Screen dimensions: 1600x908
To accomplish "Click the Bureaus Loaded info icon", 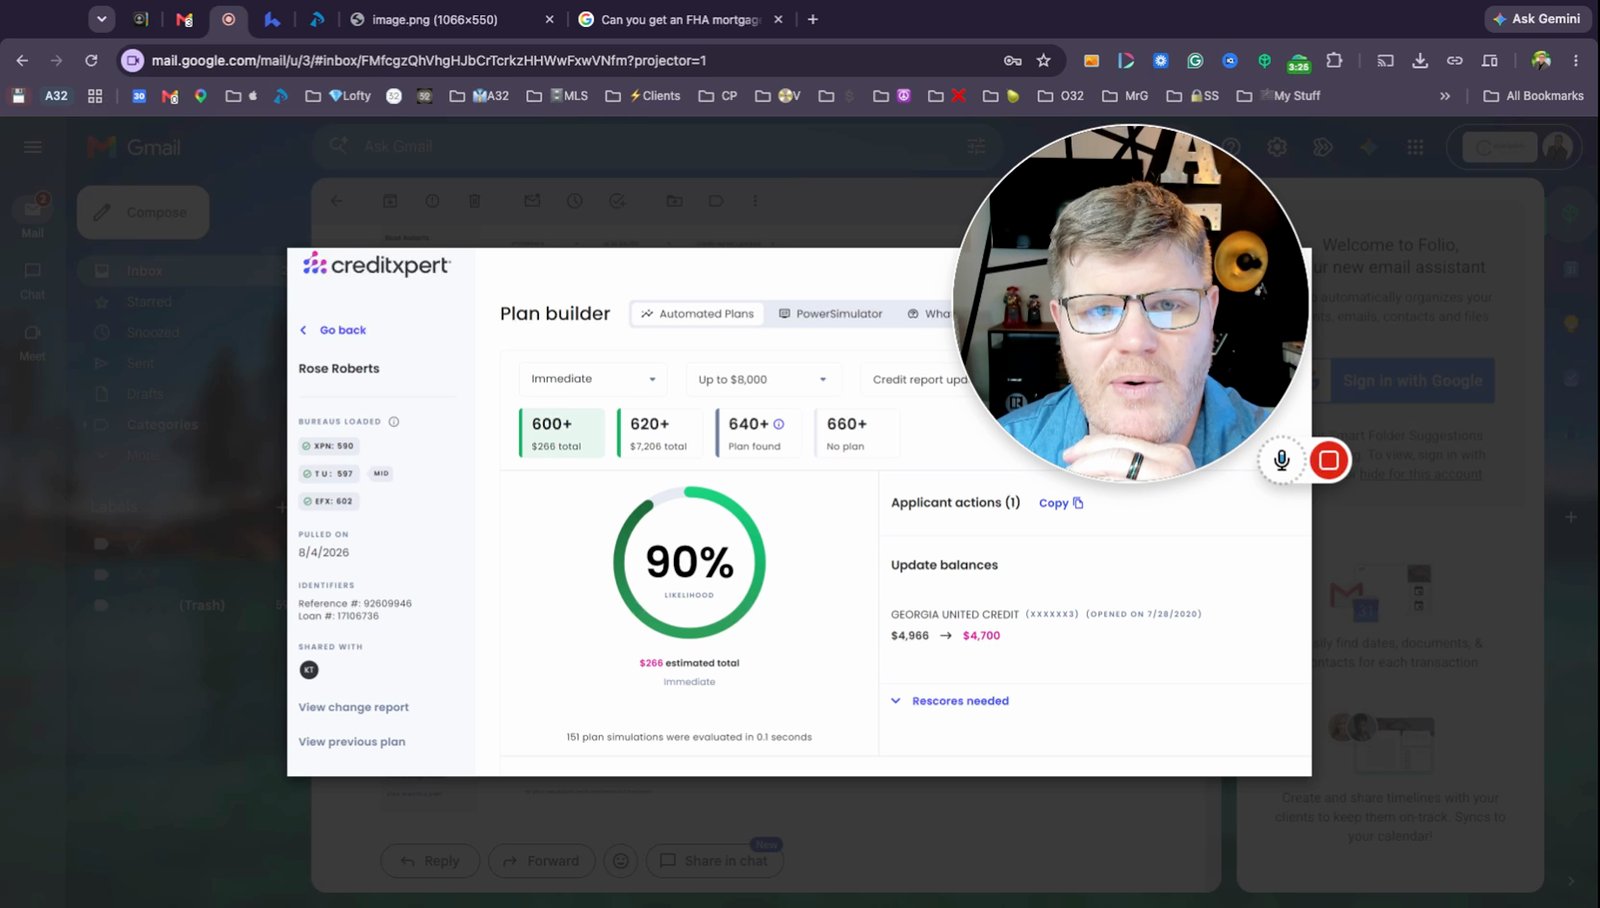I will coord(394,422).
